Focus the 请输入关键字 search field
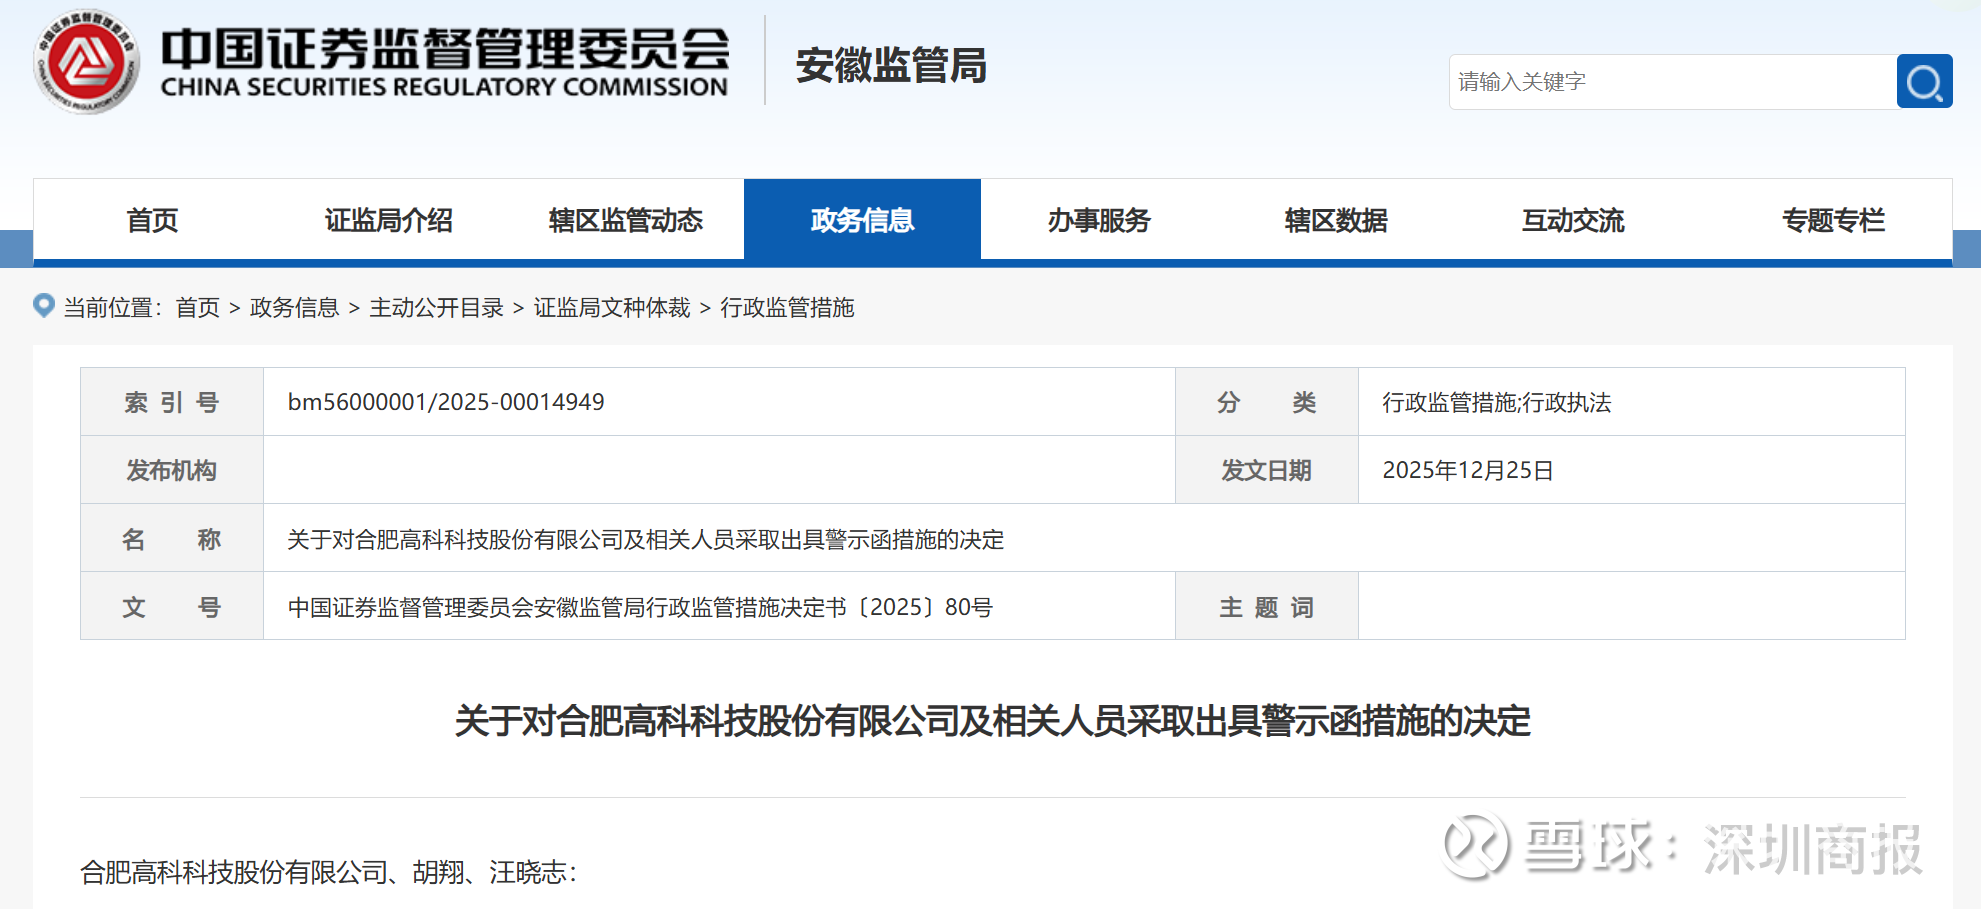 1672,81
